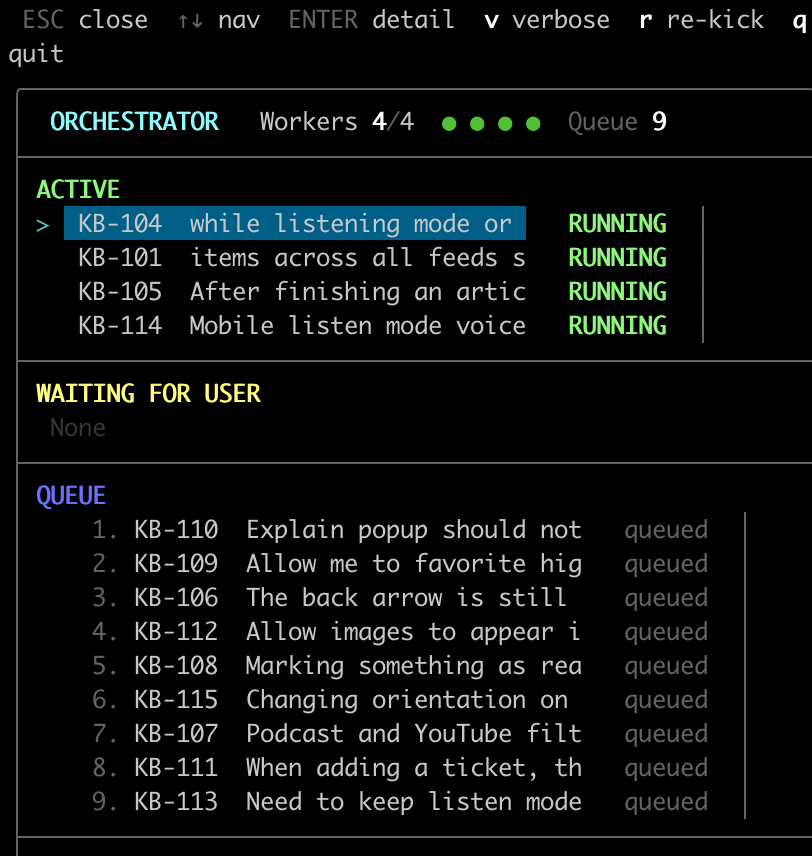The width and height of the screenshot is (812, 856).
Task: Click the QUEUE section heading
Action: [71, 496]
